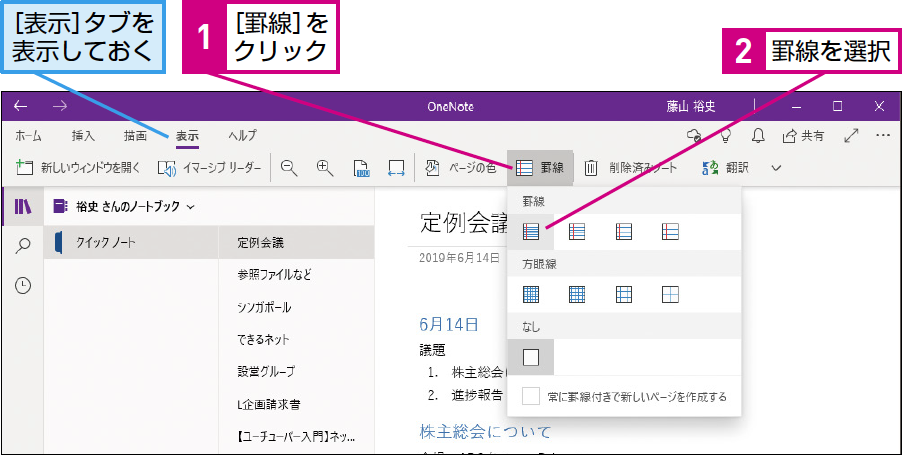Launch Immersive Reader (イマーシブ リーダー)
The height and width of the screenshot is (455, 902).
tap(209, 168)
